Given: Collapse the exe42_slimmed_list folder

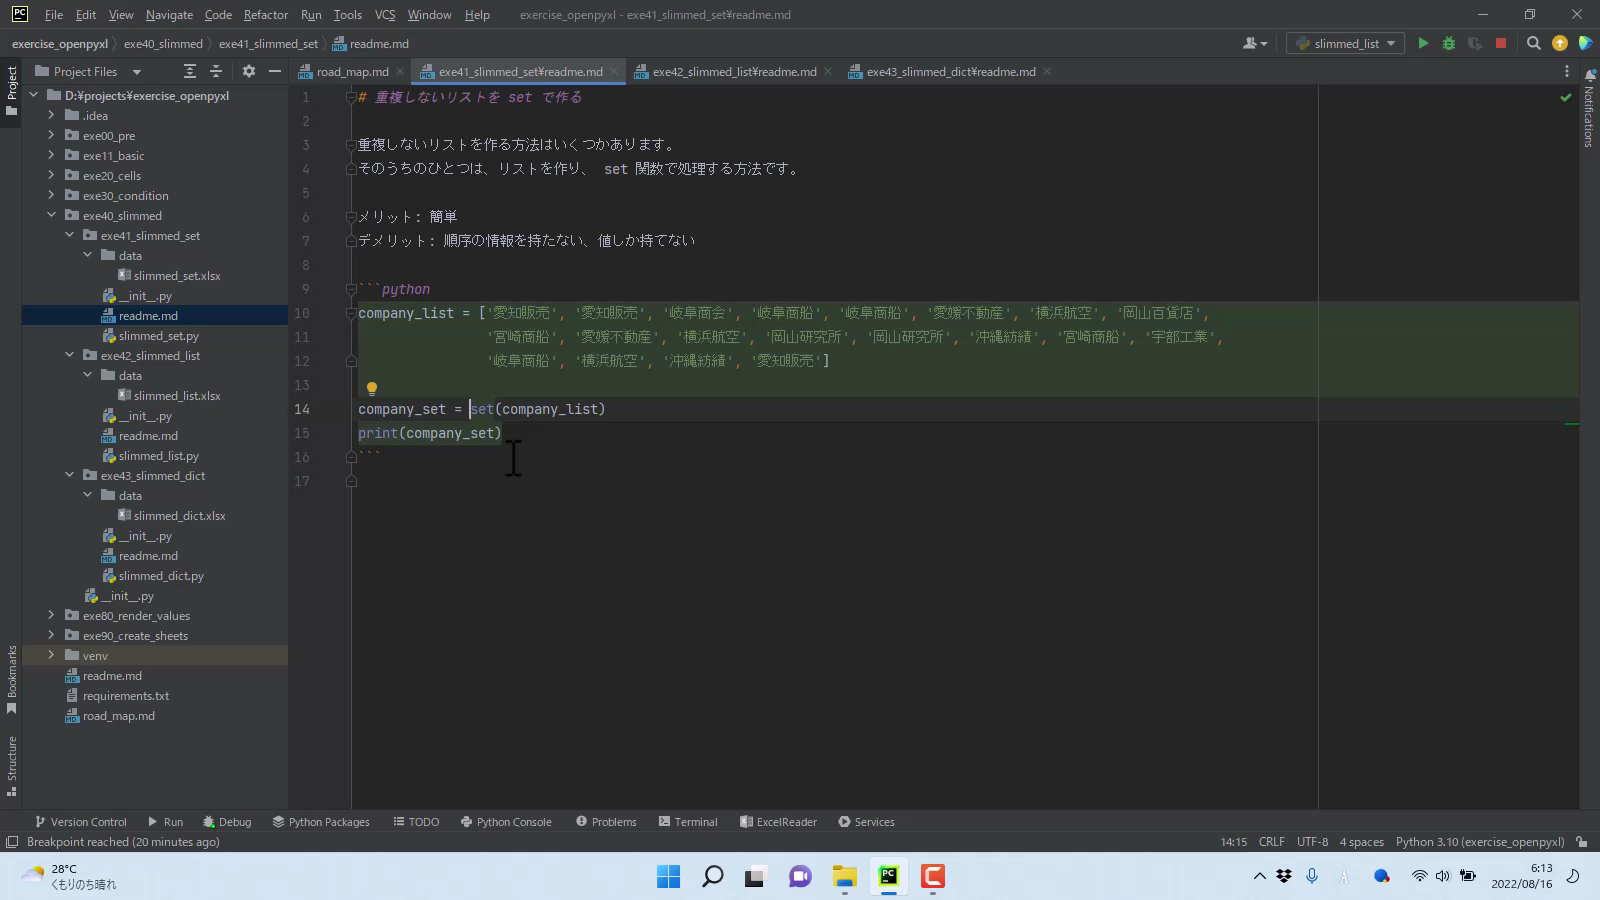Looking at the screenshot, I should point(69,355).
